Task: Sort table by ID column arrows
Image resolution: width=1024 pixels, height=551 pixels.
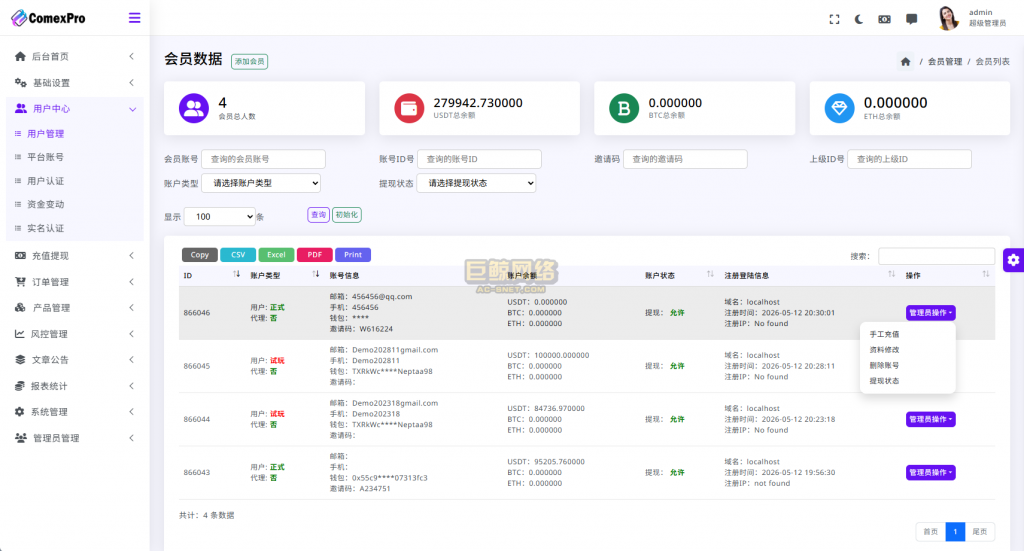Action: pyautogui.click(x=236, y=275)
